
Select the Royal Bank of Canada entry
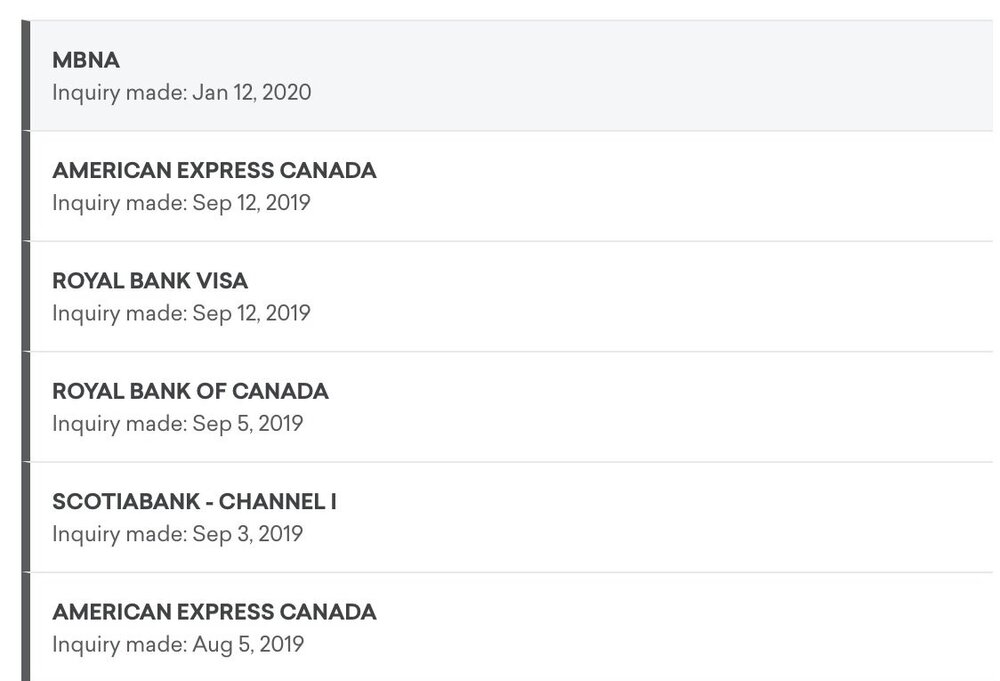pyautogui.click(x=190, y=391)
